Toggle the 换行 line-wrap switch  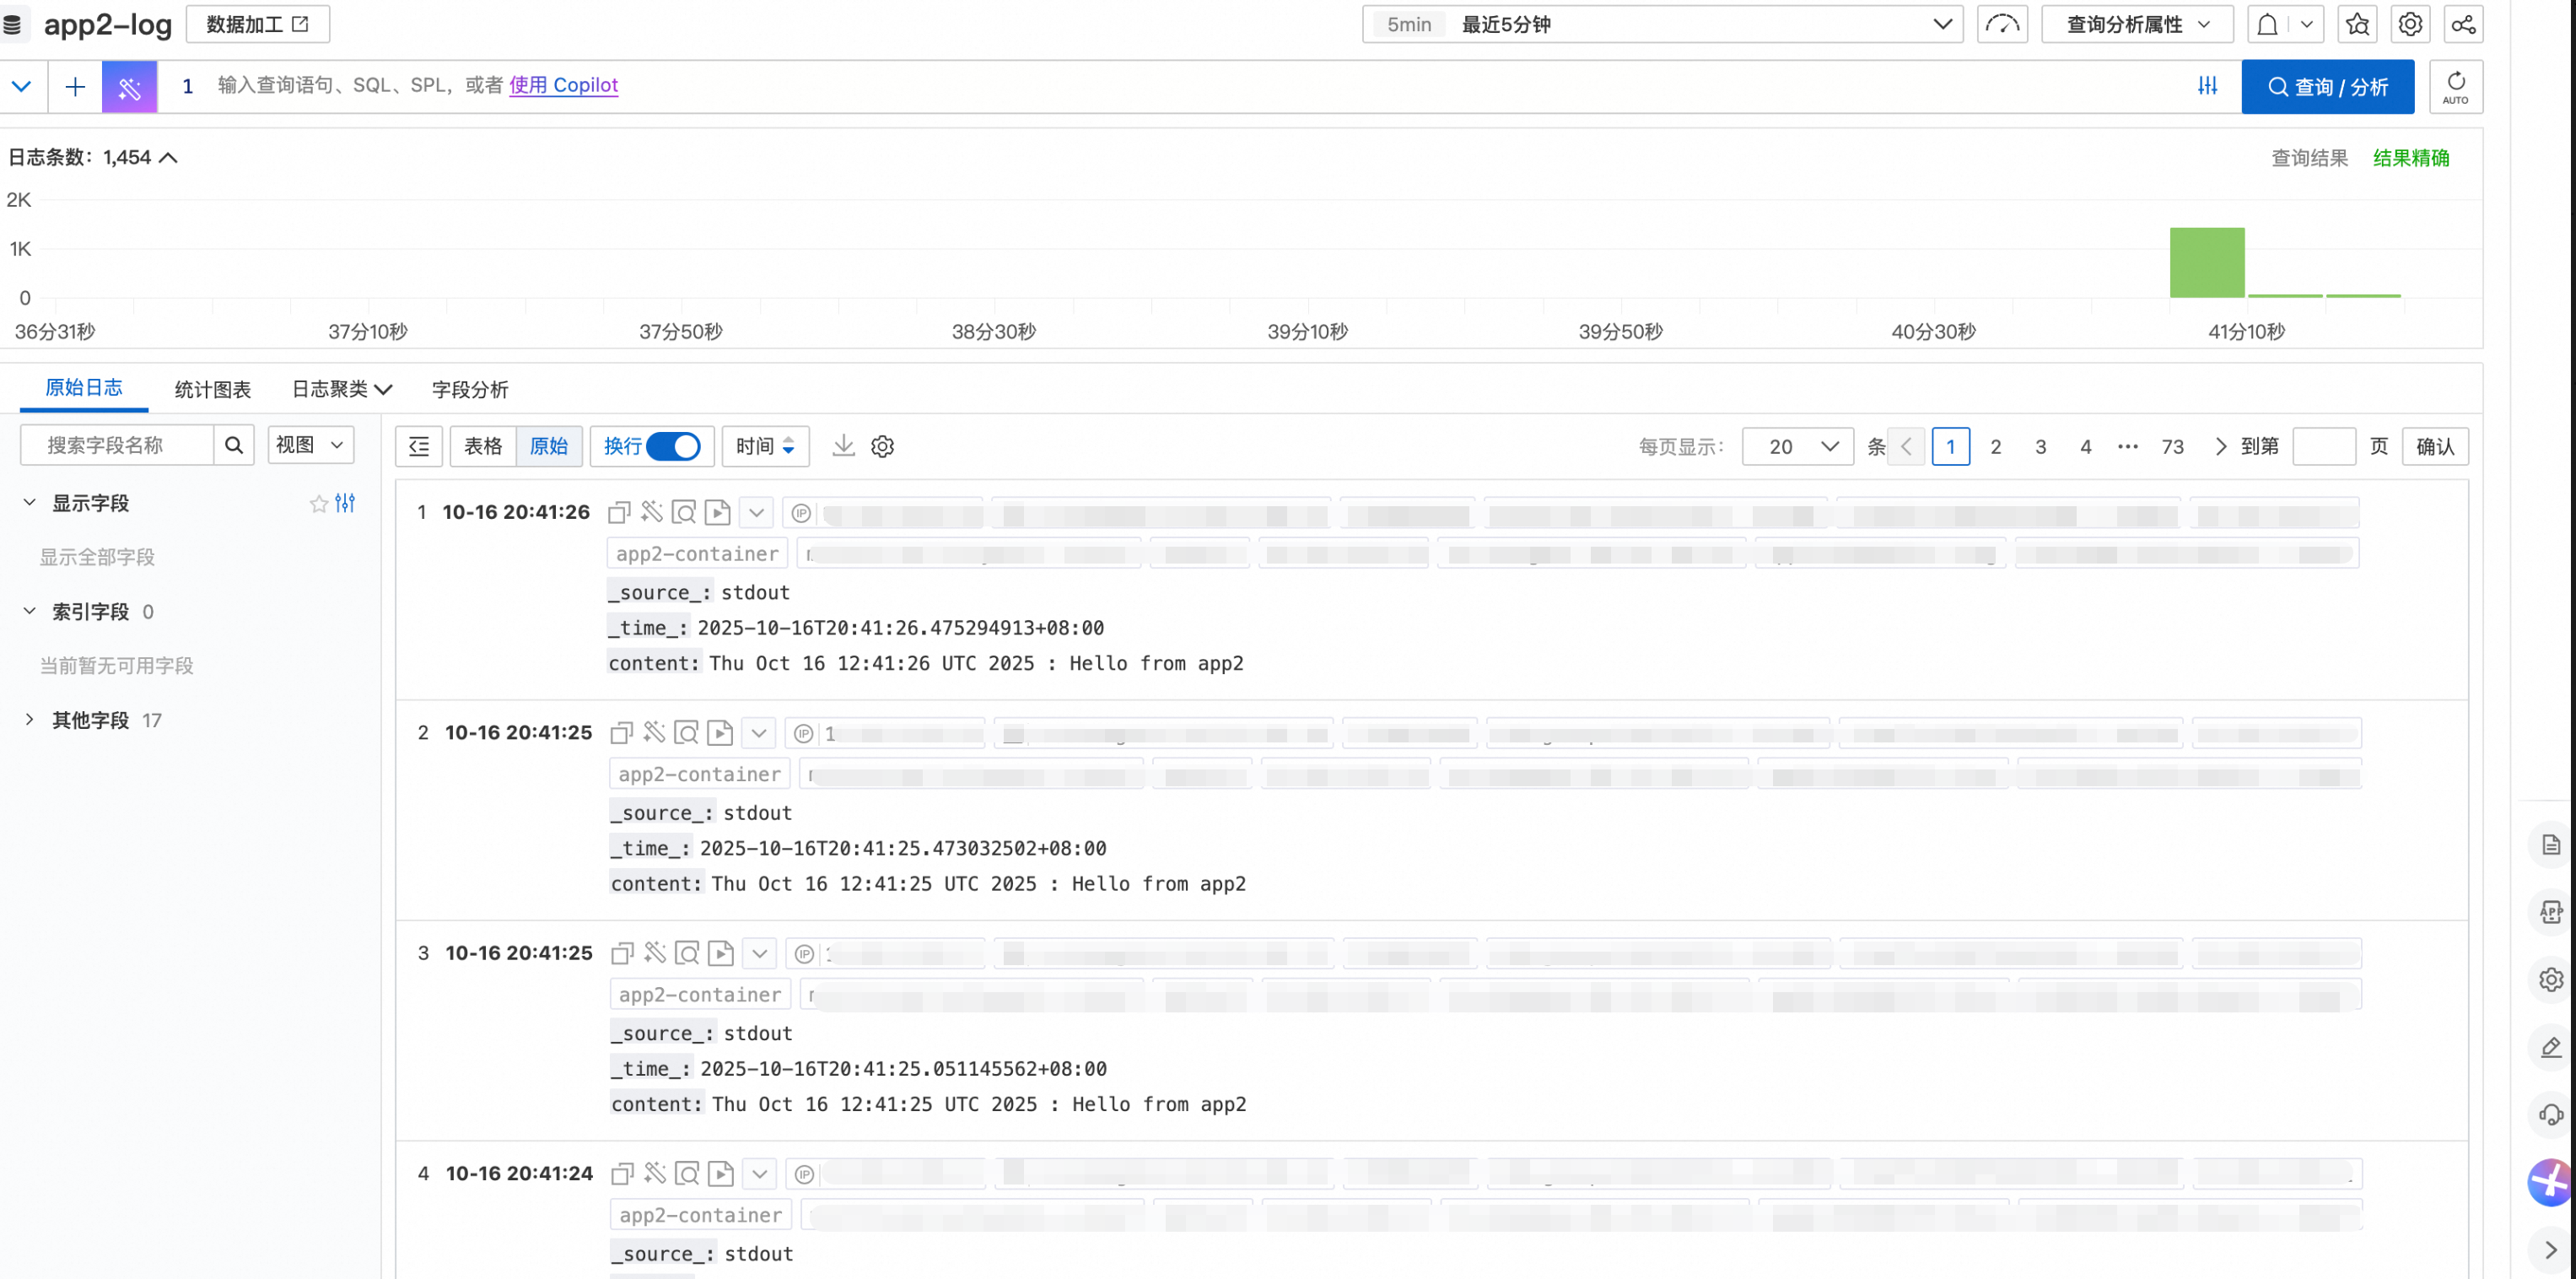pyautogui.click(x=673, y=446)
